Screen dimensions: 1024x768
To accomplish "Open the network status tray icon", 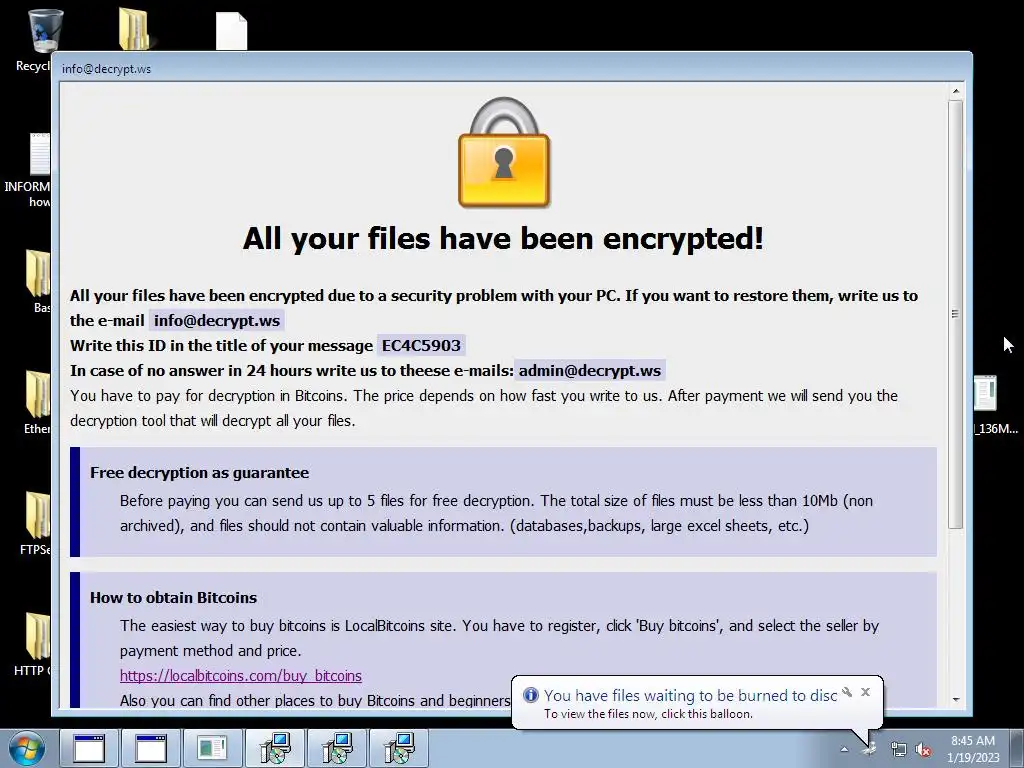I will (x=899, y=749).
